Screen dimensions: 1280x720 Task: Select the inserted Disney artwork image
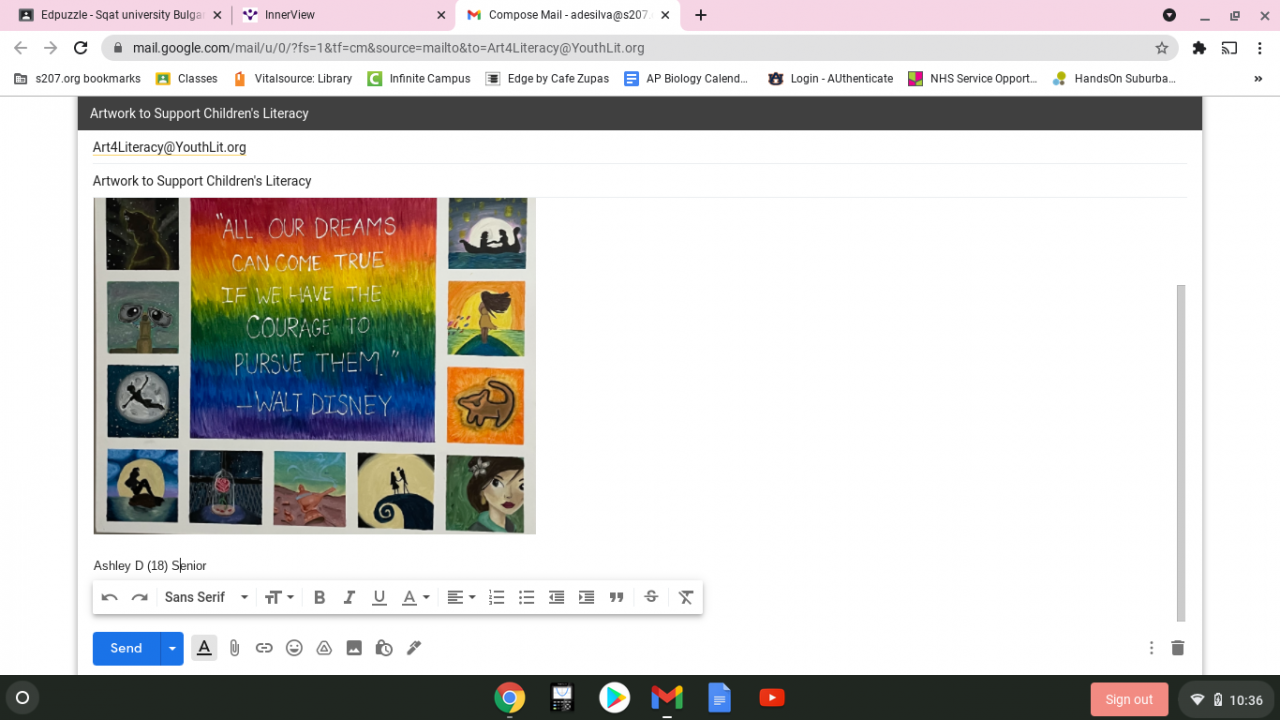click(x=315, y=365)
